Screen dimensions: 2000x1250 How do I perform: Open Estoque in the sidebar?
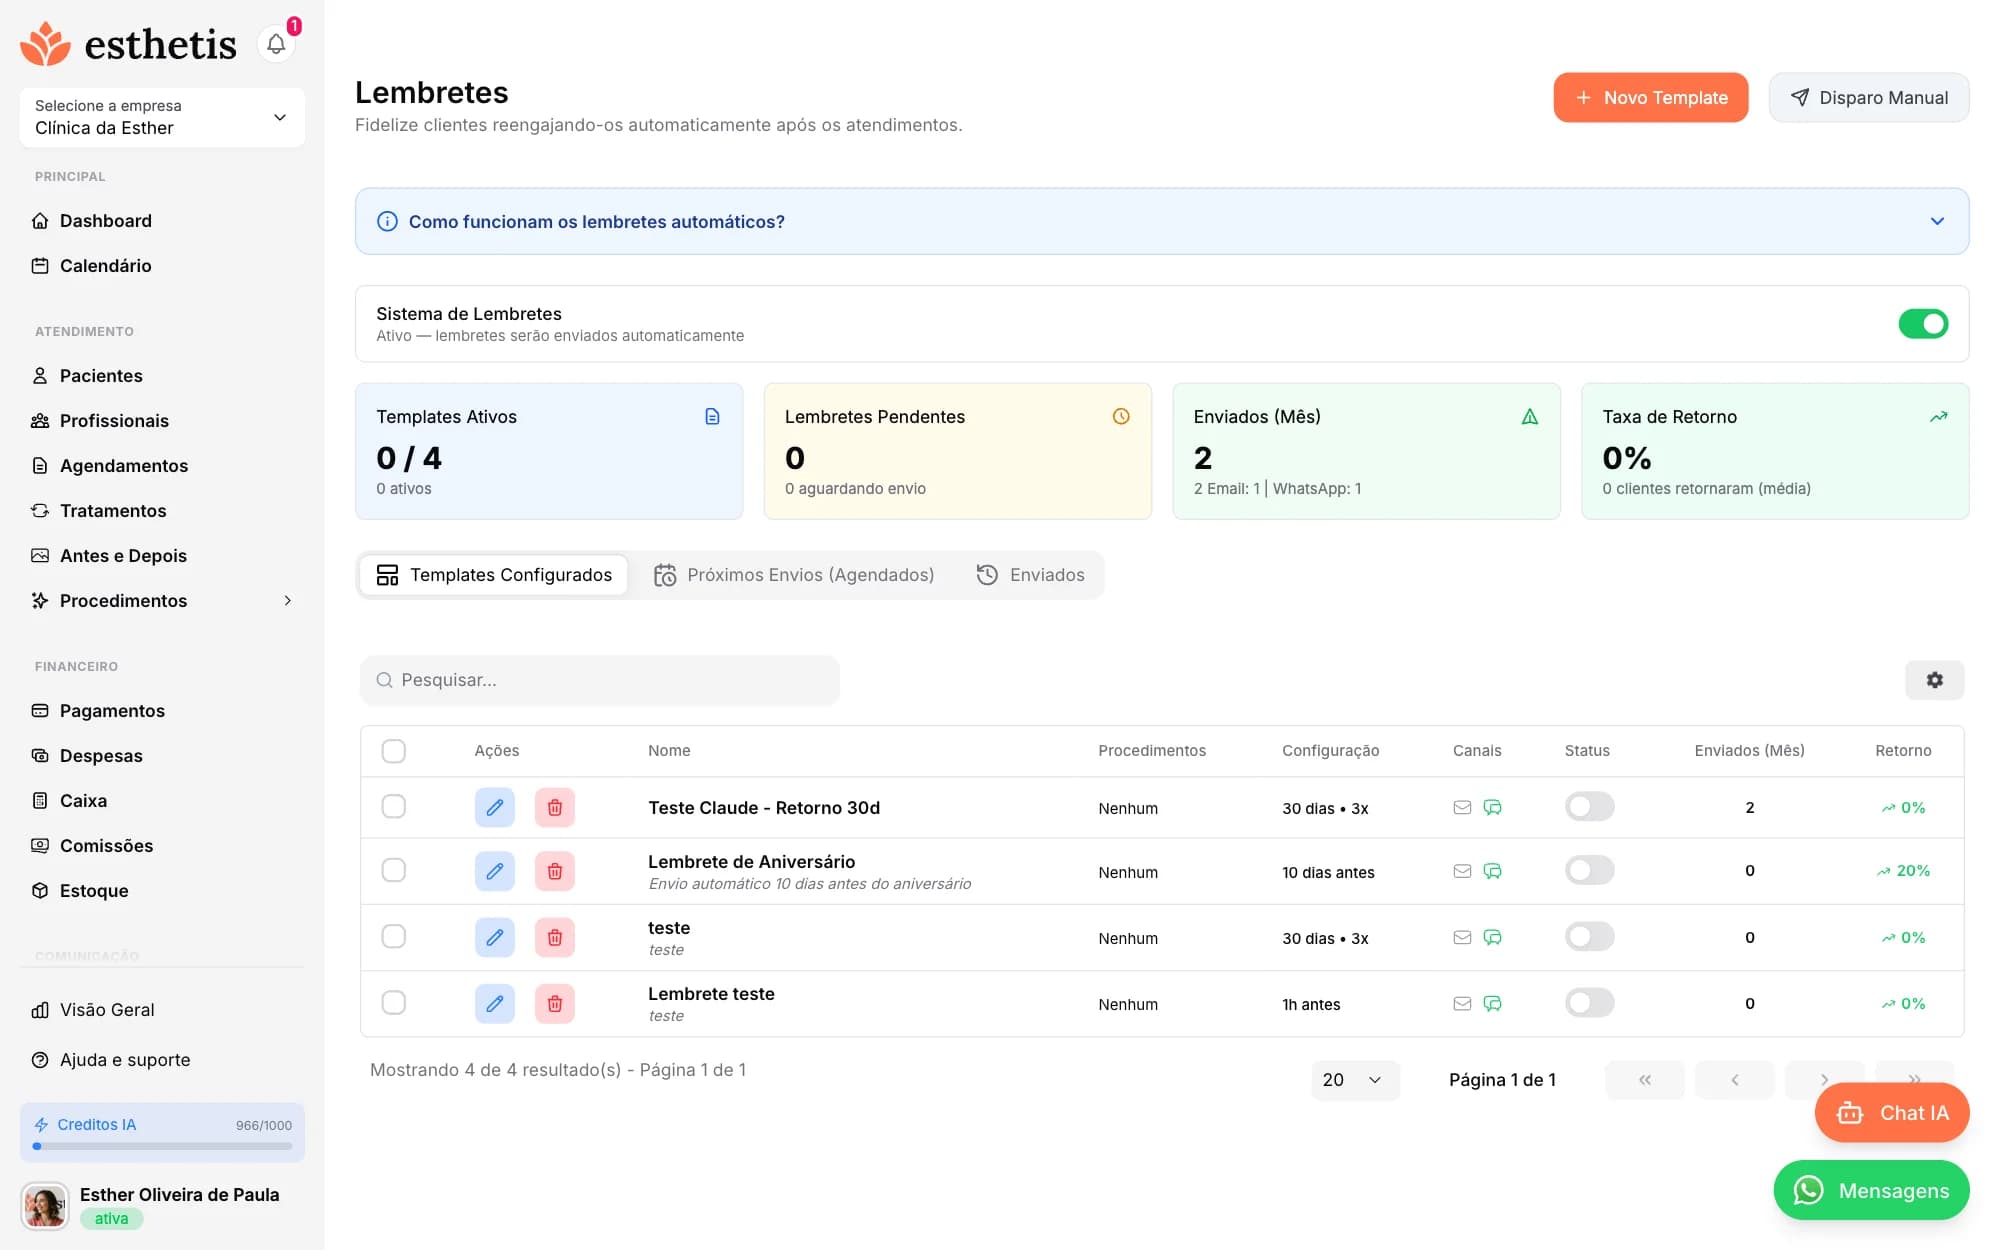(94, 891)
